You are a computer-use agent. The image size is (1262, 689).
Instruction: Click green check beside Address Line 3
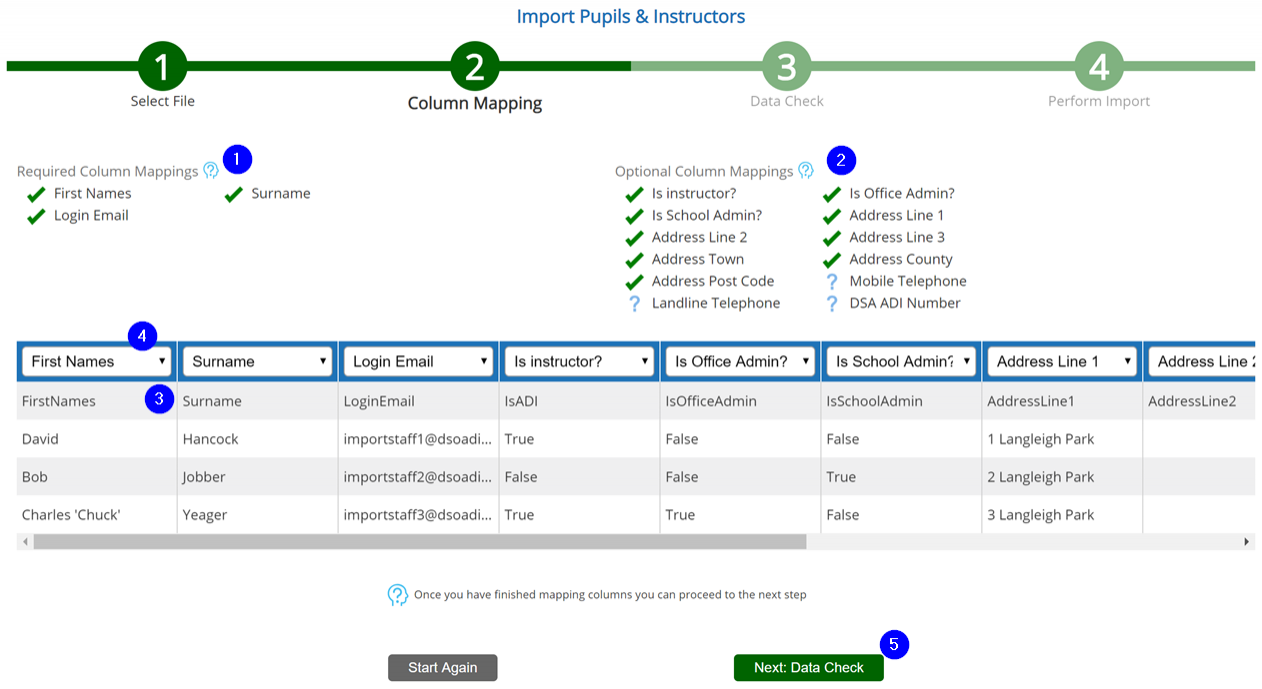[832, 238]
